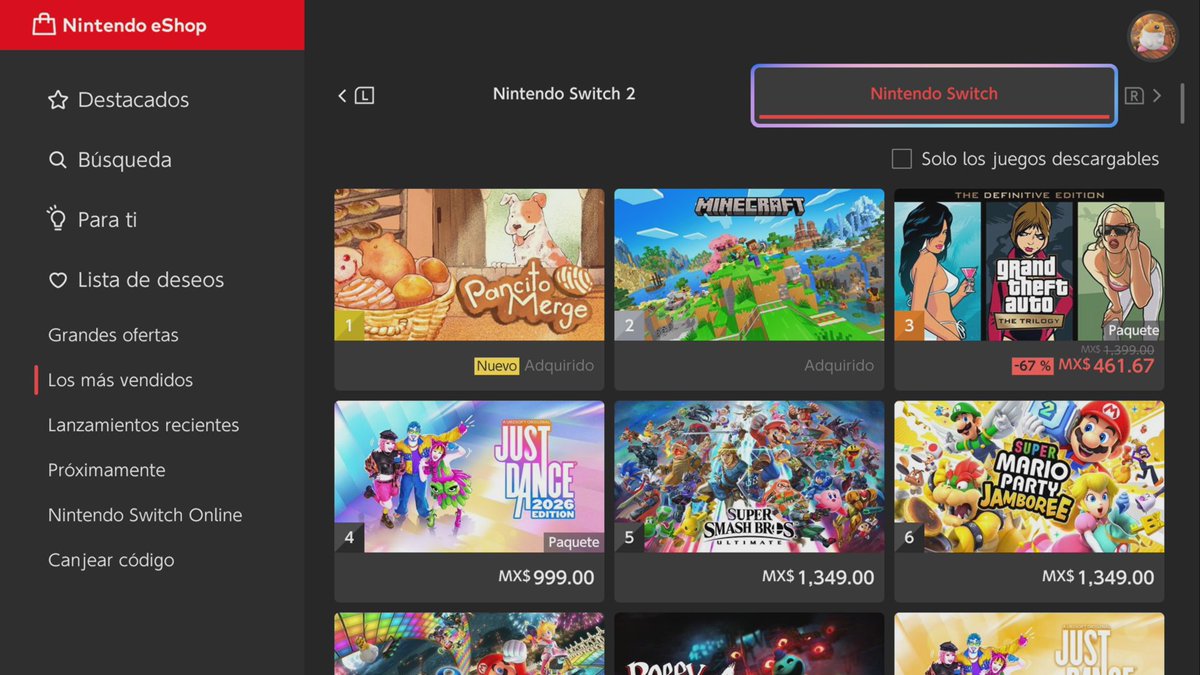Click the Nintendo eShop title text
The width and height of the screenshot is (1200, 675).
(134, 26)
